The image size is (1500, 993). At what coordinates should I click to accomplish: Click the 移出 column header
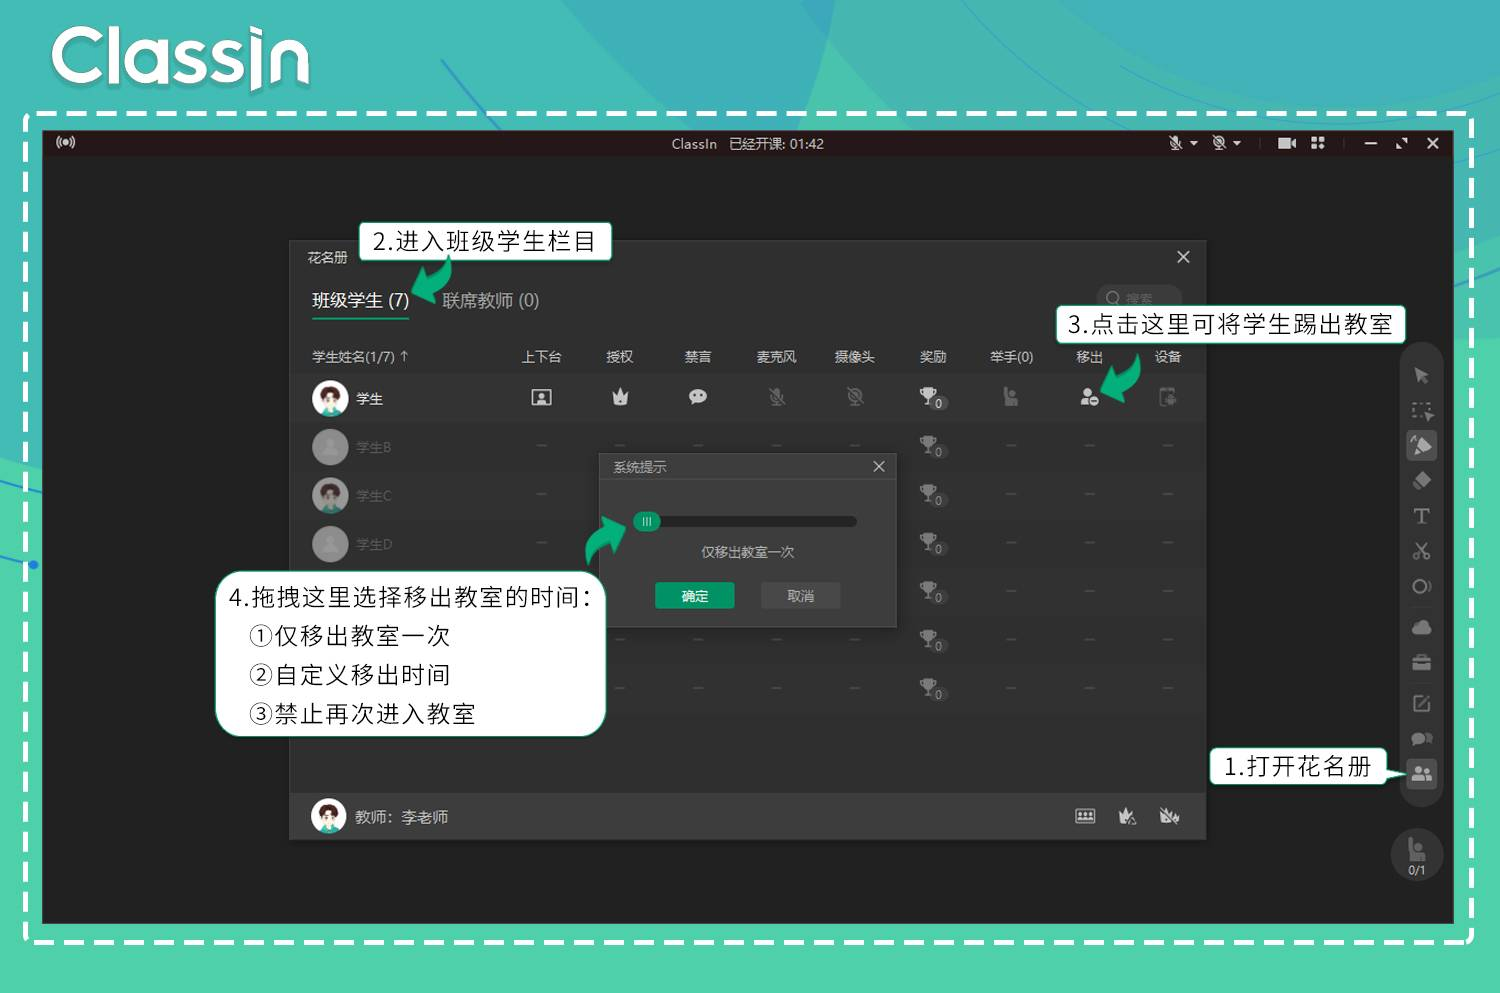(1089, 357)
